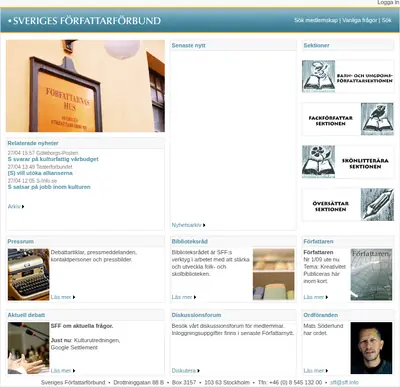Click the Logga in link
400x387 pixels.
(x=388, y=2)
